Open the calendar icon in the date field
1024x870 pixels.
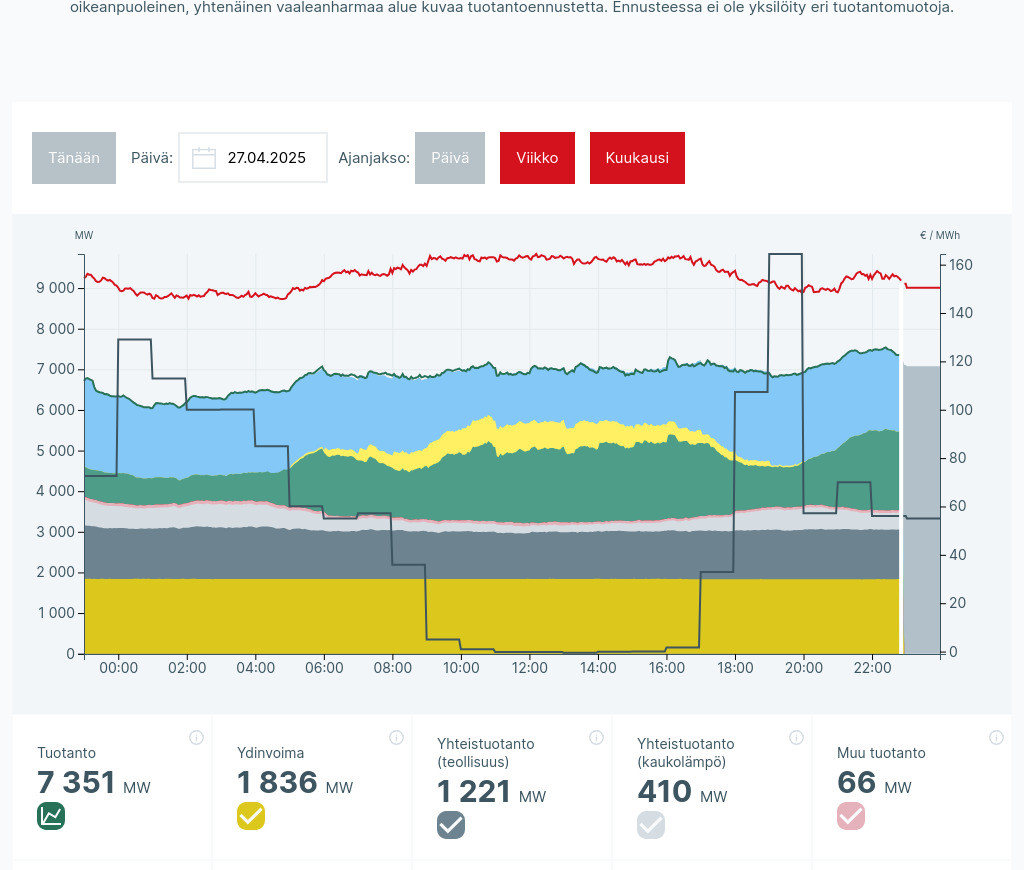[x=204, y=158]
